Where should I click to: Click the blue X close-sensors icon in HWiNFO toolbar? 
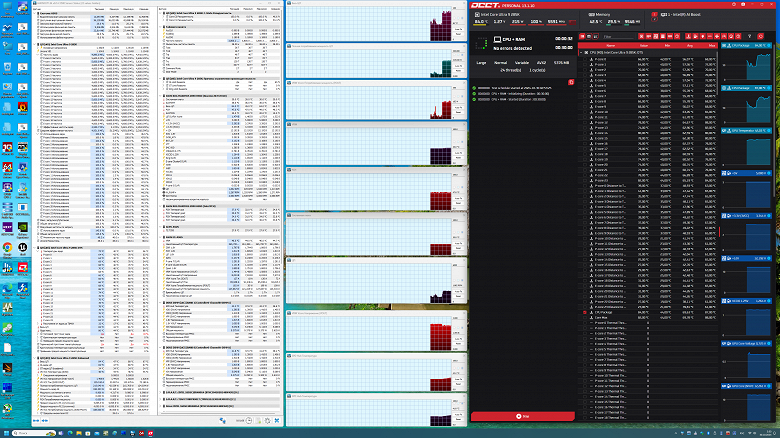(x=277, y=421)
